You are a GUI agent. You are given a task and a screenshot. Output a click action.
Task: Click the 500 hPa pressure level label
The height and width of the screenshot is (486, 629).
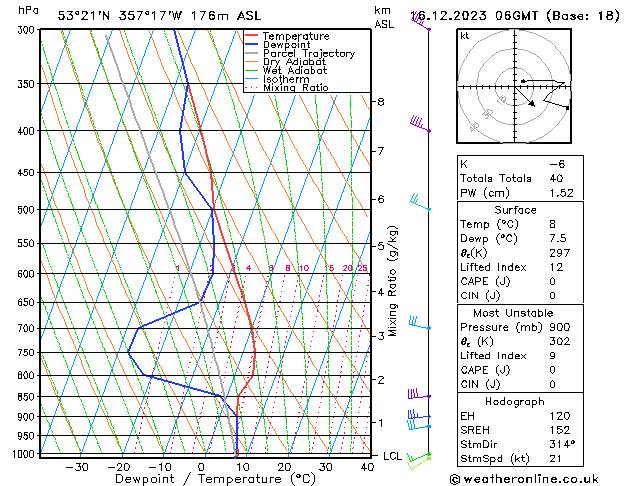[26, 210]
